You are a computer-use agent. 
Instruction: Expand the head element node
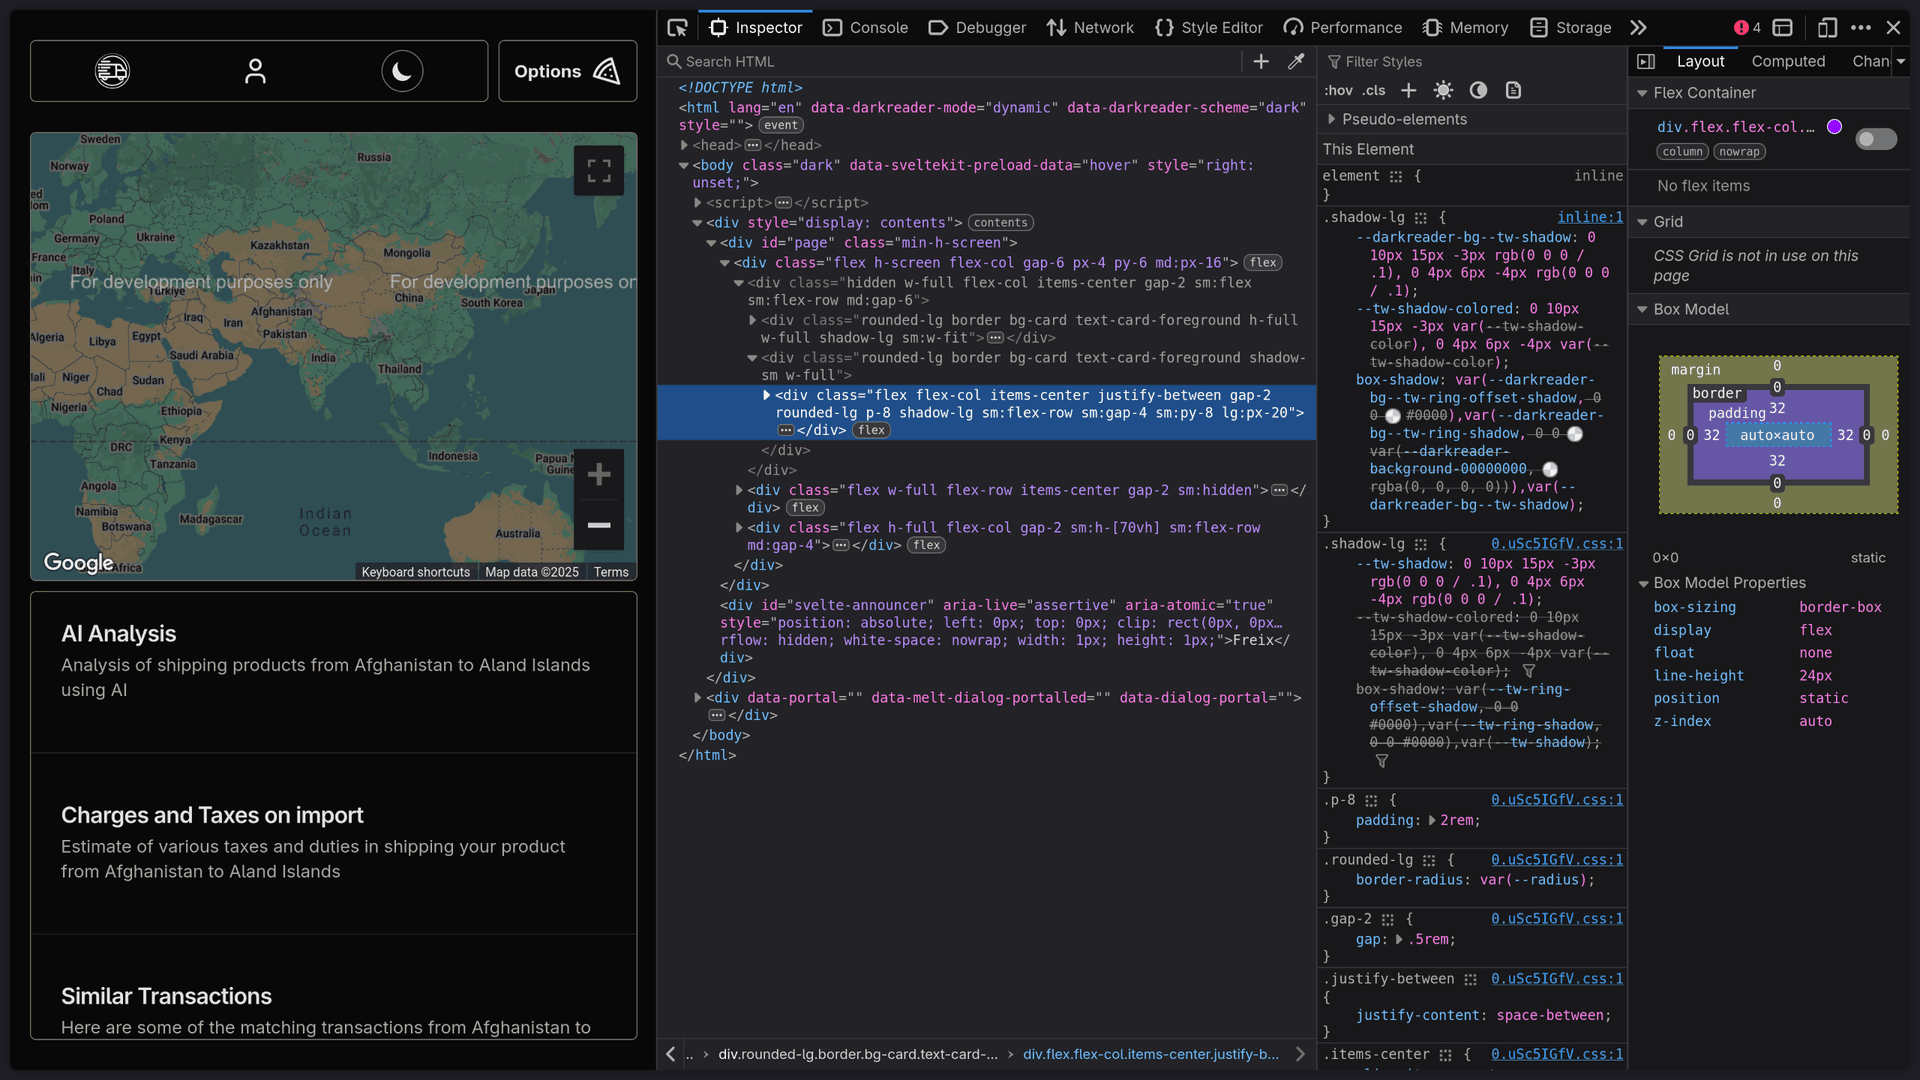coord(684,146)
